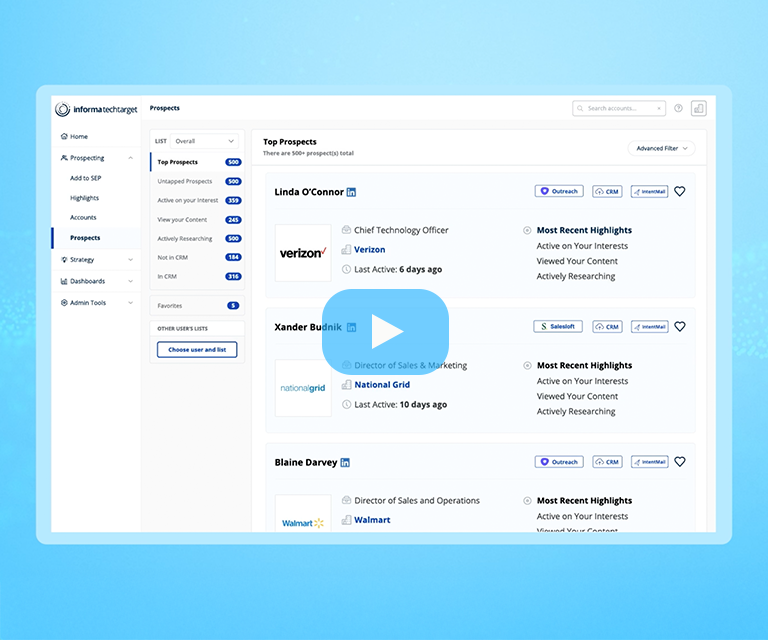Go to Highlights in sidebar
This screenshot has width=768, height=640.
[x=84, y=198]
